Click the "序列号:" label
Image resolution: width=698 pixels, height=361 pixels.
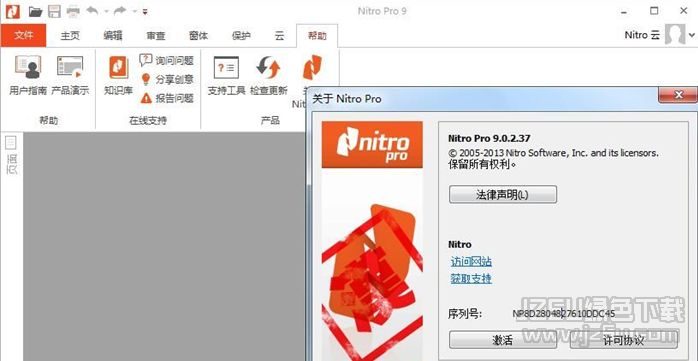(x=465, y=314)
